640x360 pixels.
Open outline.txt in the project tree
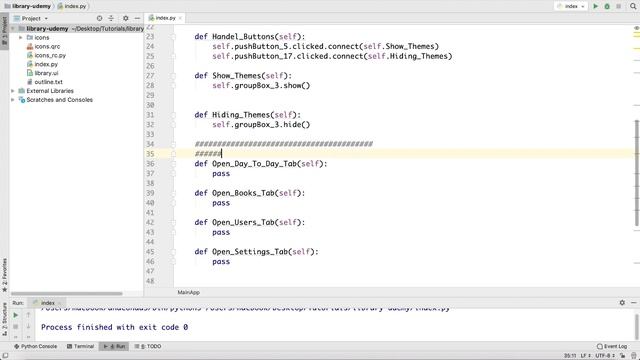[x=44, y=82]
